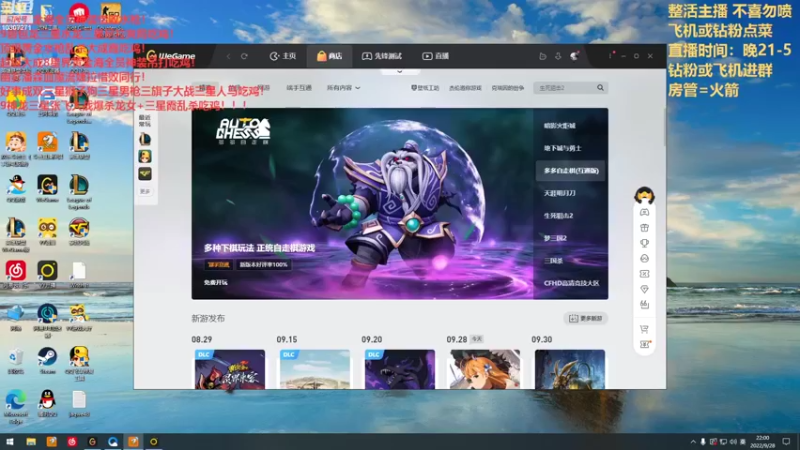
Task: Click the WeGame window scrollbar
Action: coord(664,129)
